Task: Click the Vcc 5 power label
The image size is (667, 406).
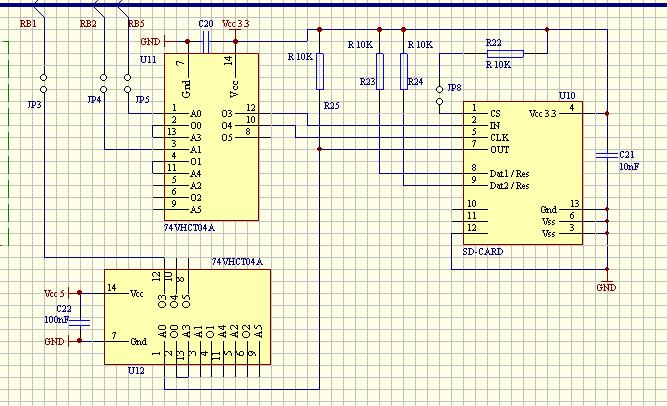Action: [x=54, y=294]
